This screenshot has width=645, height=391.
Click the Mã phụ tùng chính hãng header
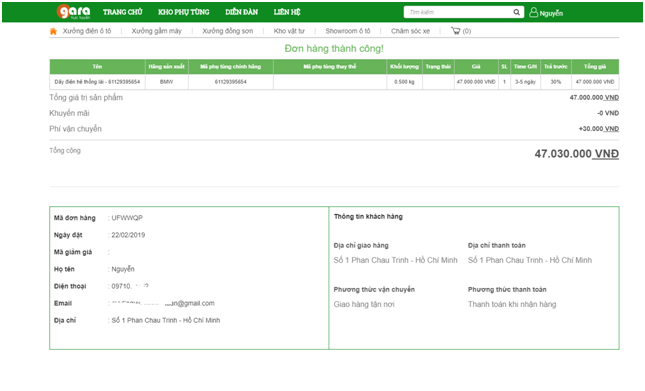click(x=230, y=67)
